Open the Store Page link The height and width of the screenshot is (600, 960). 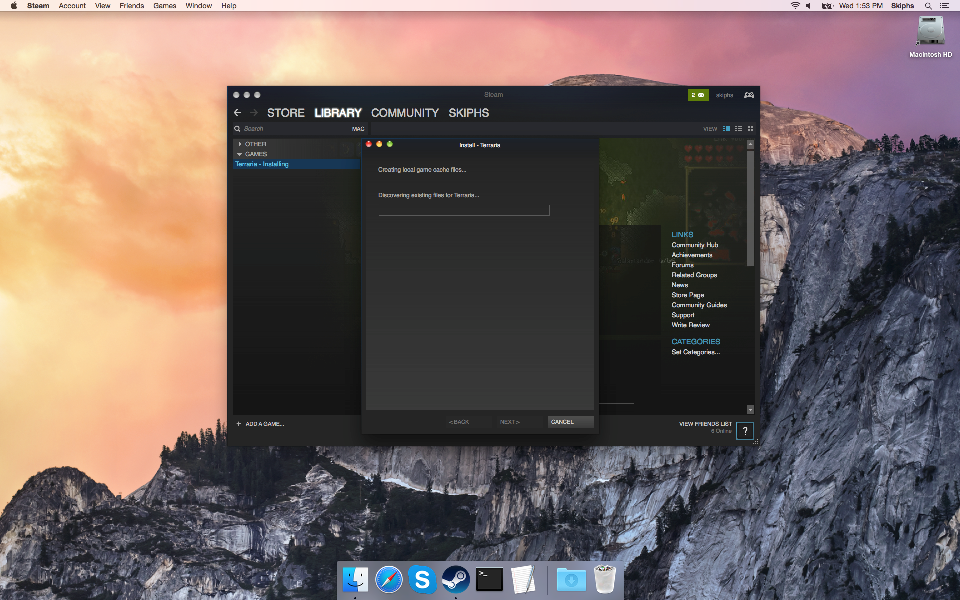tap(688, 294)
